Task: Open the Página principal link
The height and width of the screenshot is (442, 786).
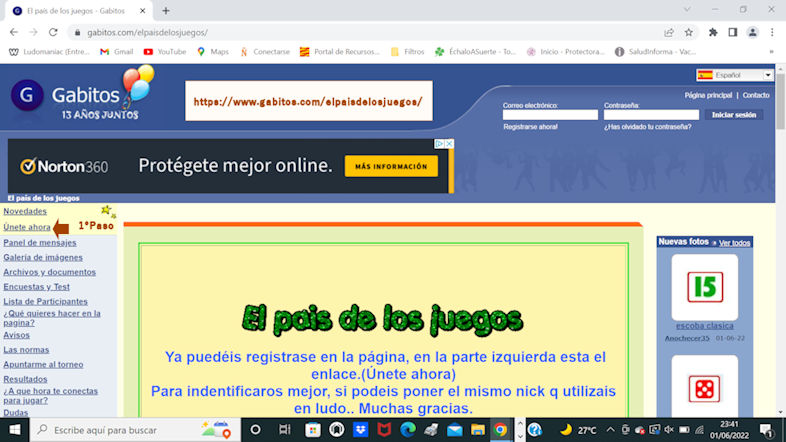Action: [x=708, y=95]
